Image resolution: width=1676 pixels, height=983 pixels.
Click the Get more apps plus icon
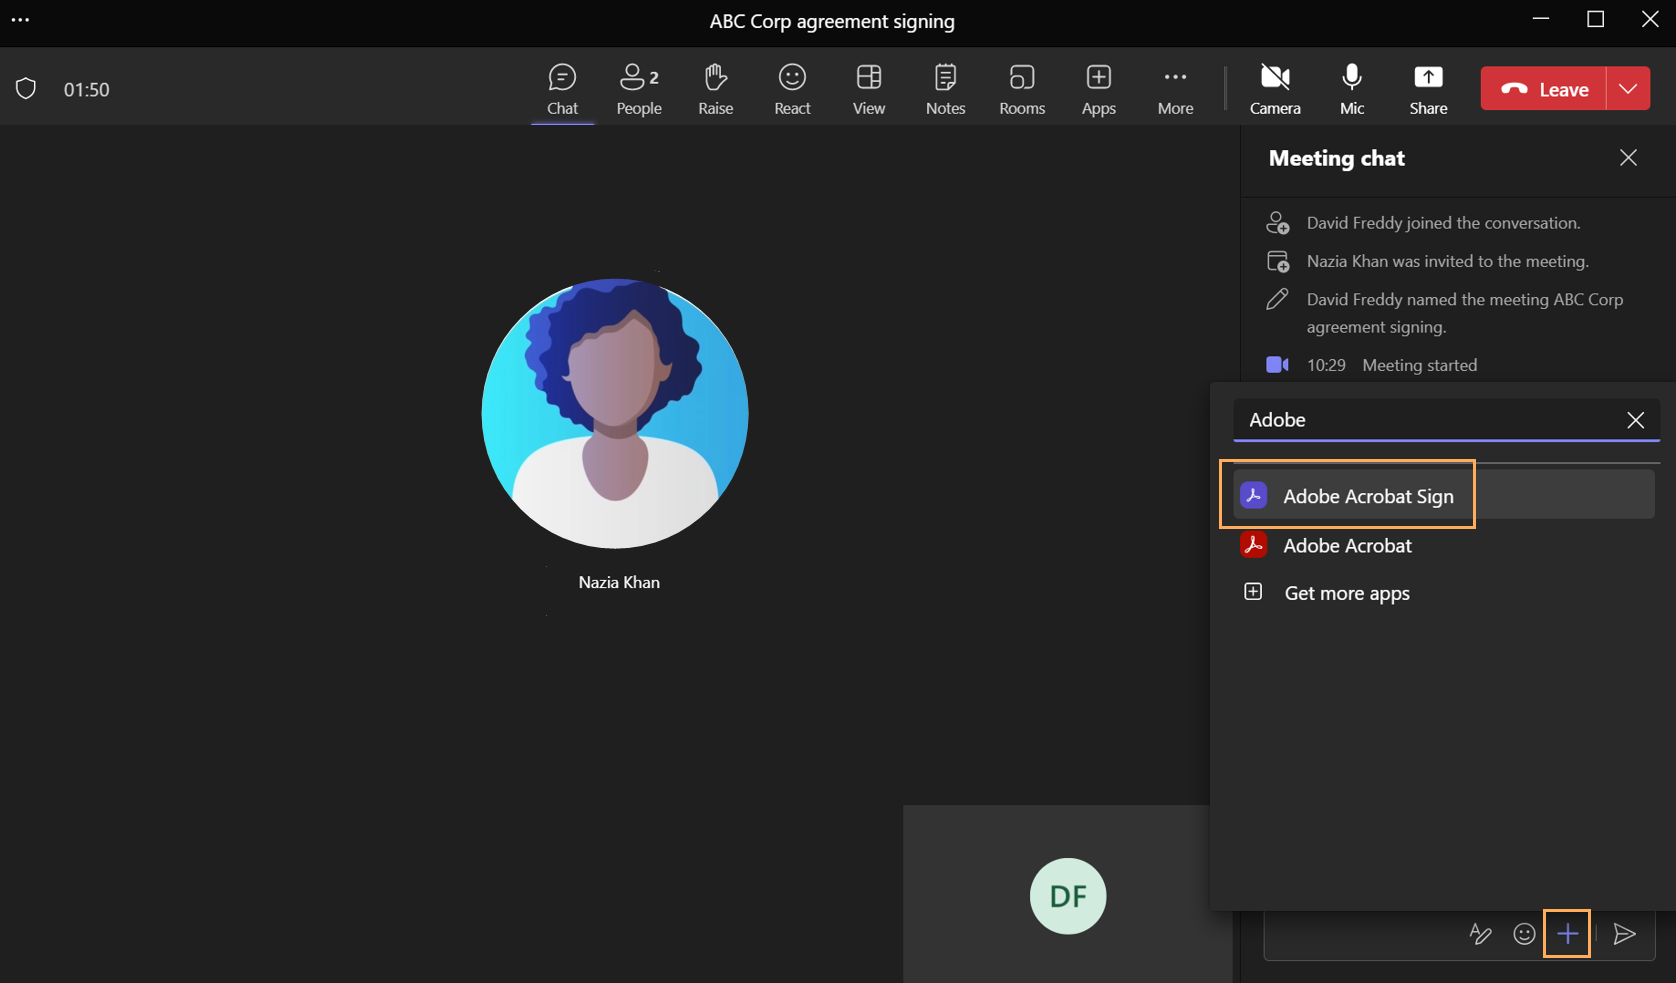[1253, 592]
